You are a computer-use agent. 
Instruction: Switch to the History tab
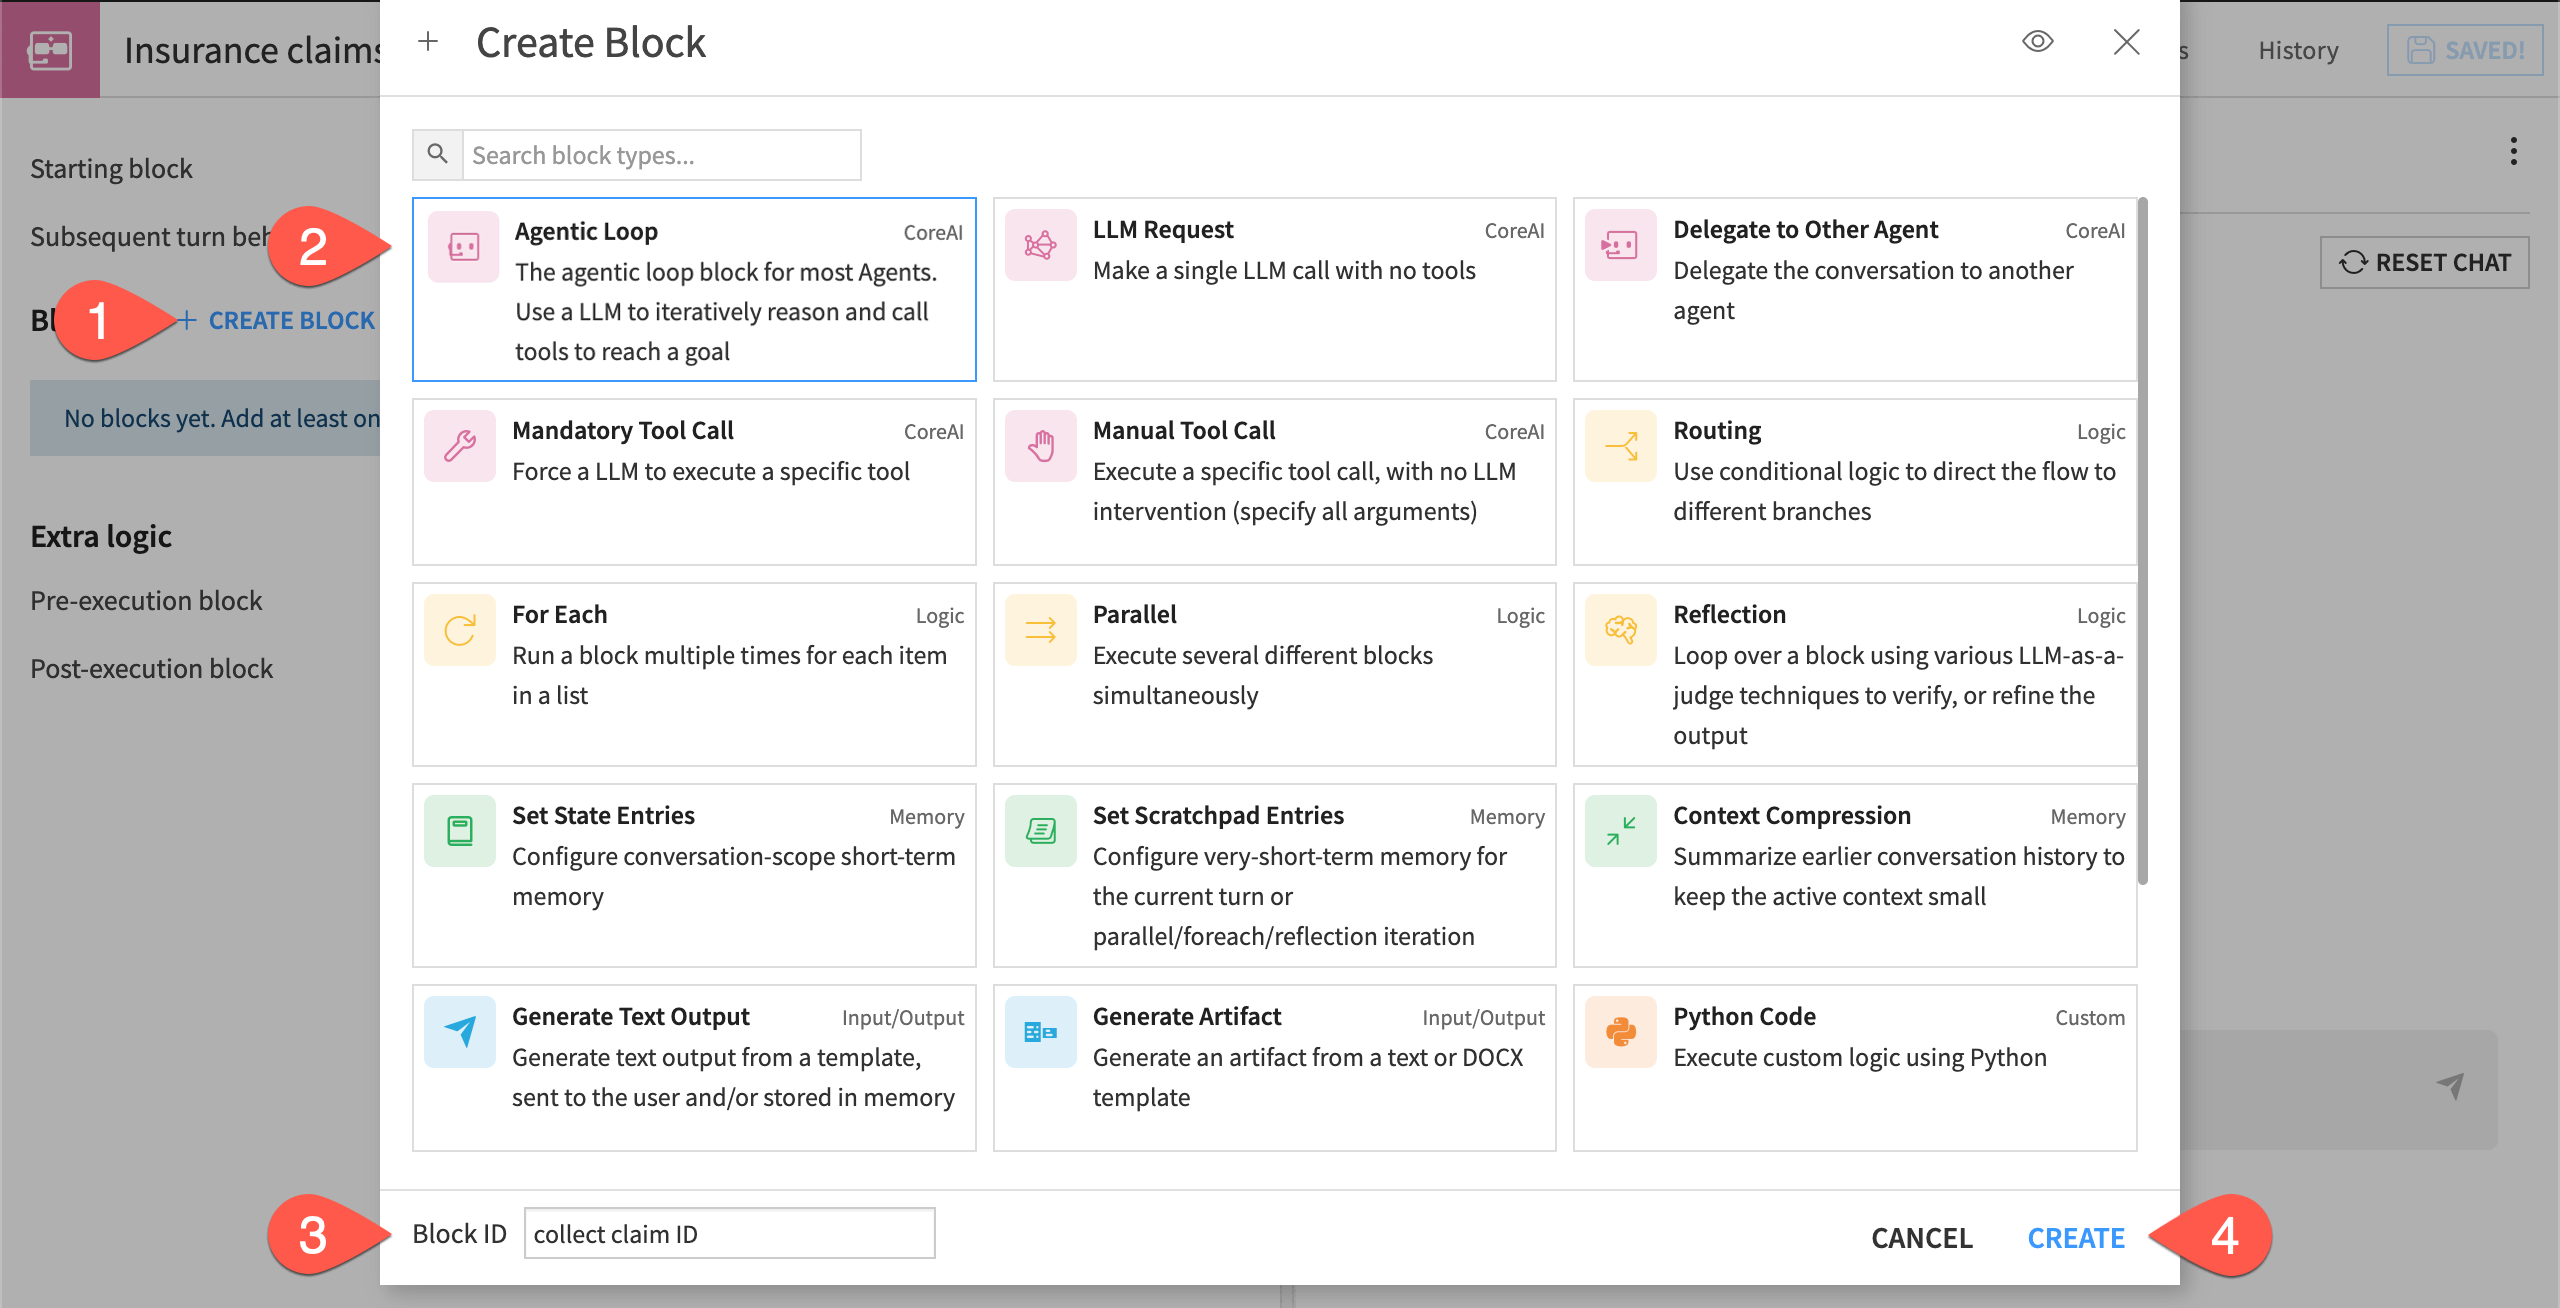coord(2297,49)
